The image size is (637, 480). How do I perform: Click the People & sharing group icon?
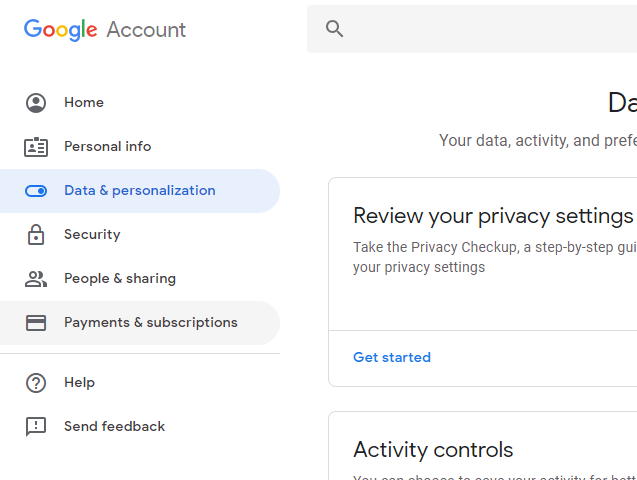36,279
